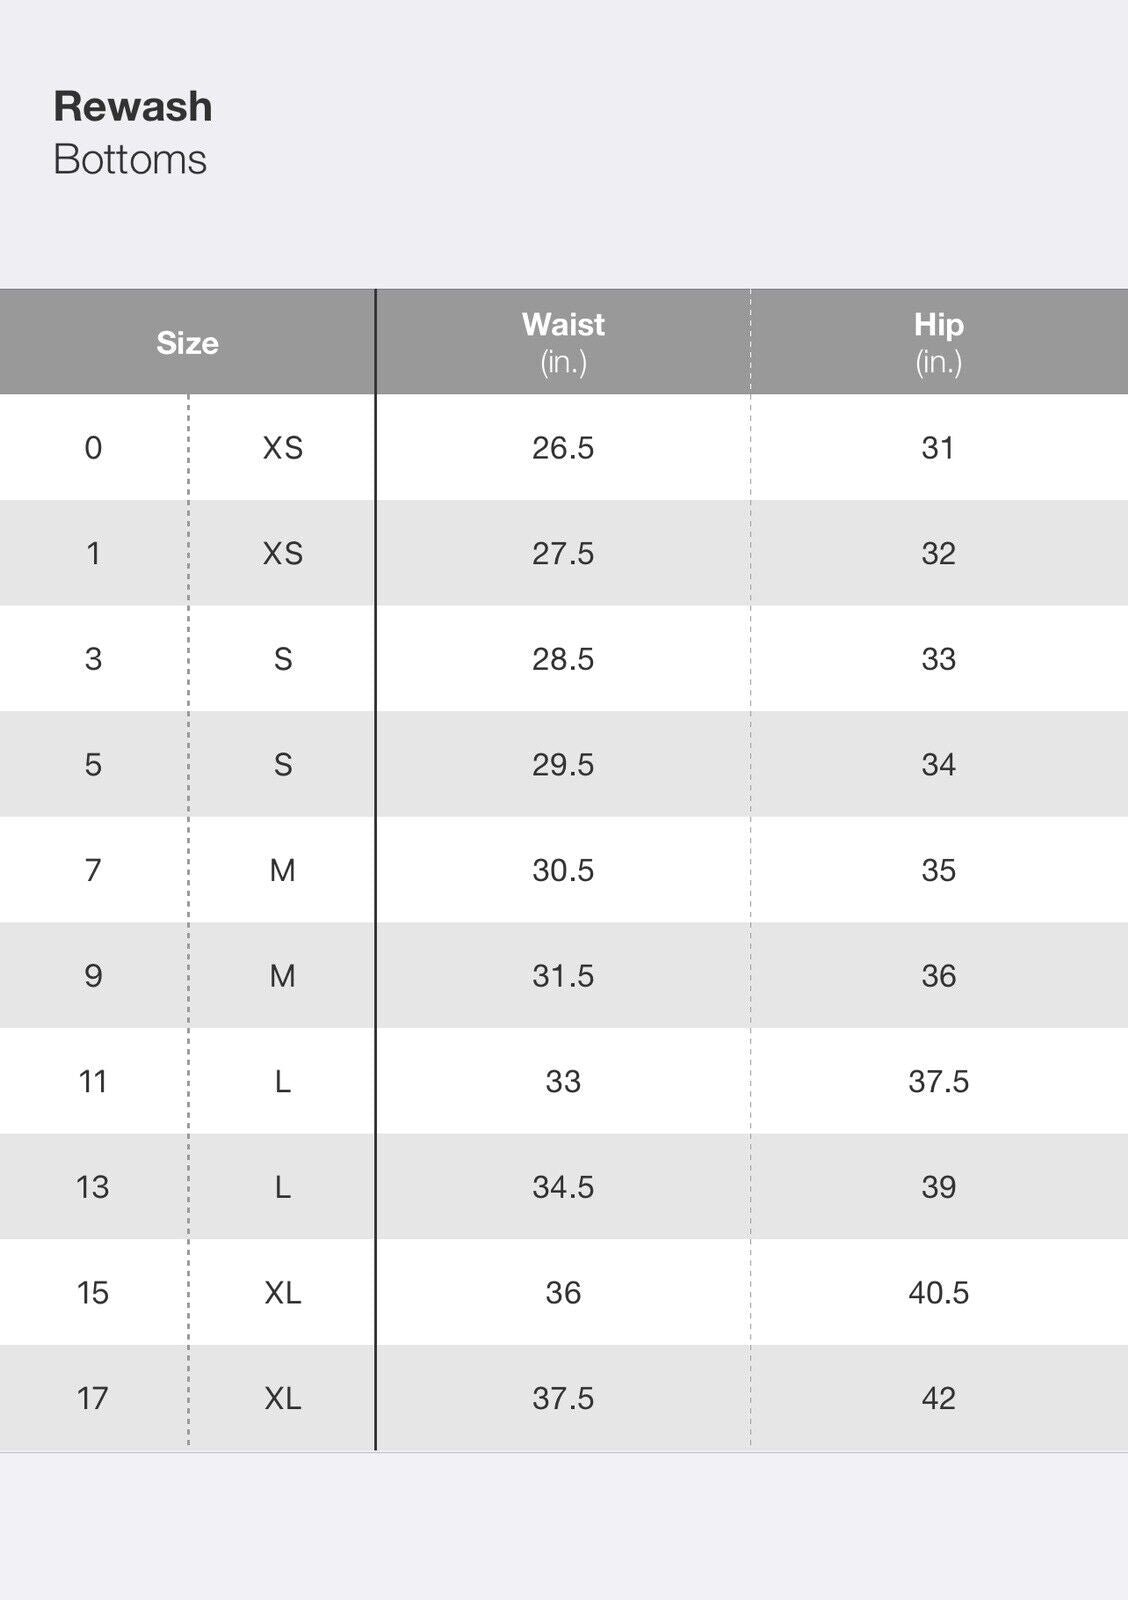Select the 30.5 waist measurement

563,870
